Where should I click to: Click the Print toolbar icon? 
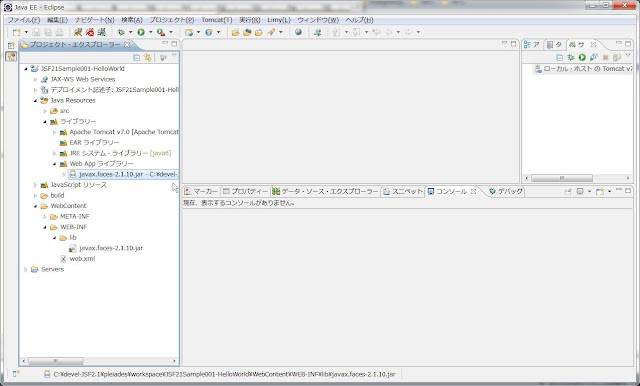60,32
